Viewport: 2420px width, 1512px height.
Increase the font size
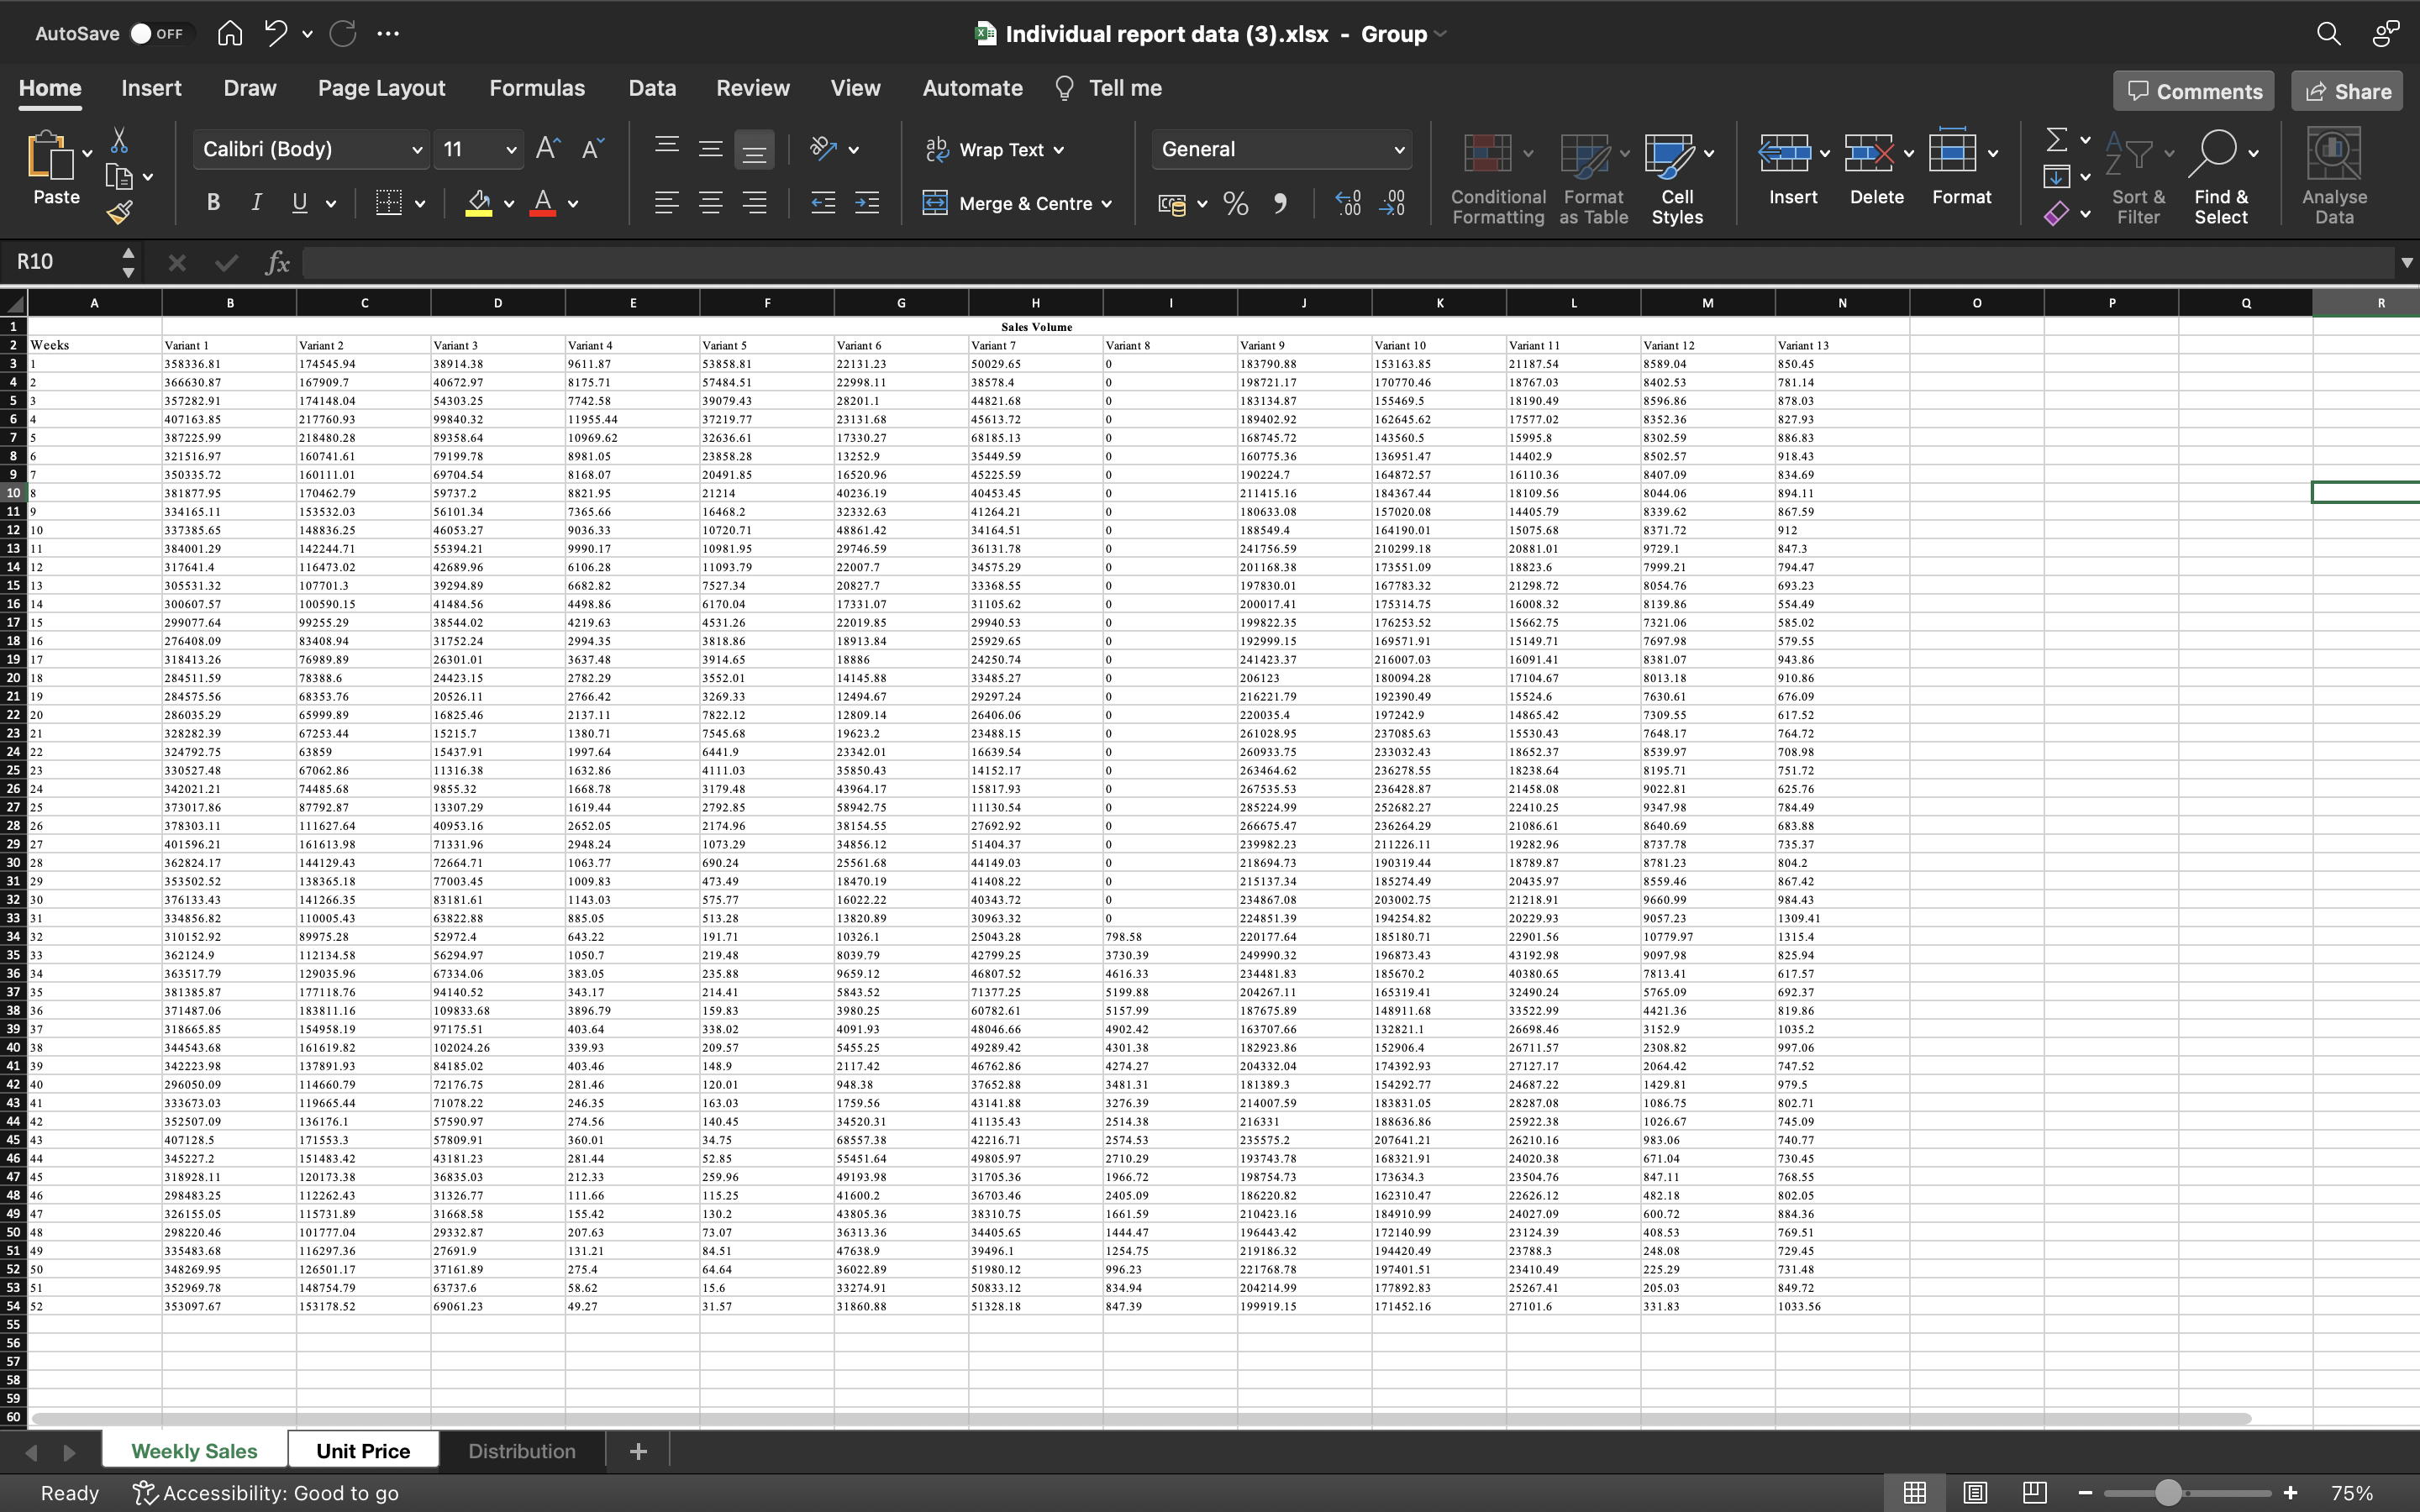(x=548, y=149)
